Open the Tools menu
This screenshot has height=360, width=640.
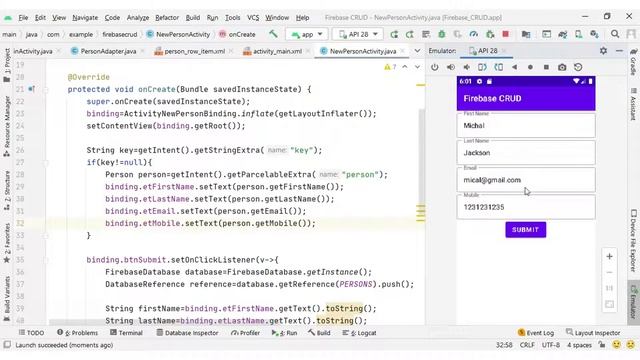pos(232,18)
